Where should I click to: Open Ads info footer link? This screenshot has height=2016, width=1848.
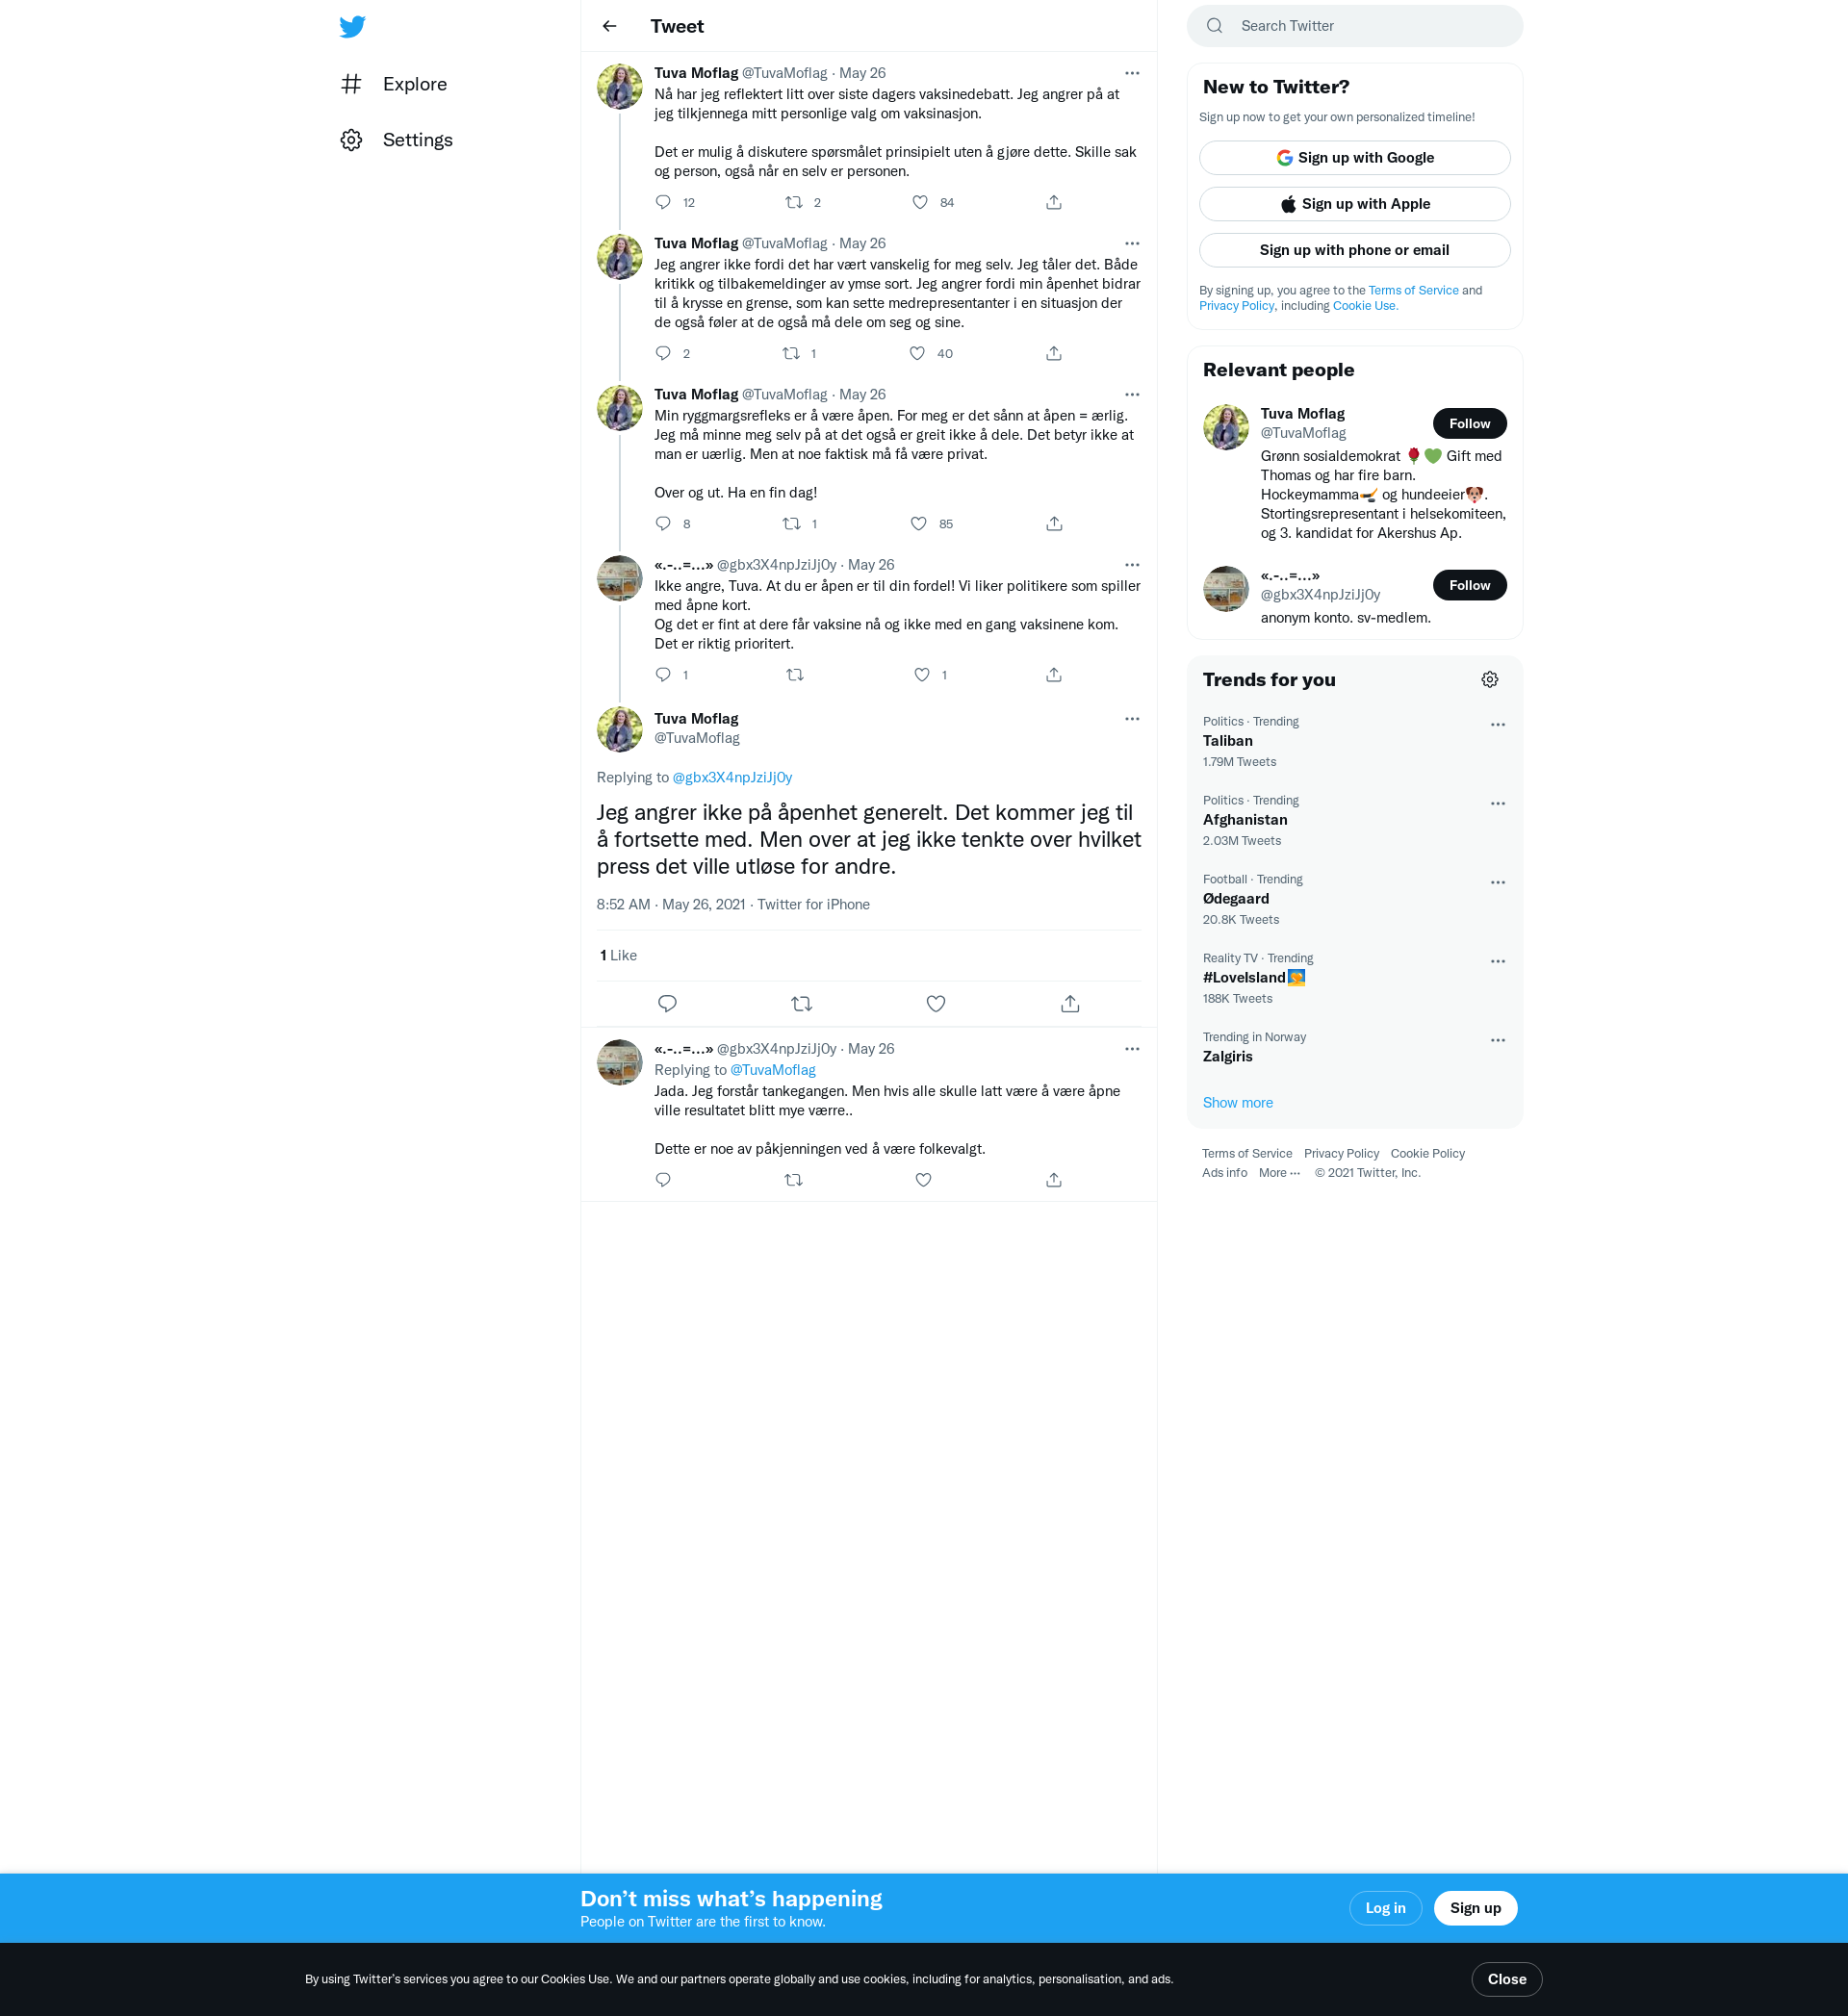point(1224,1173)
